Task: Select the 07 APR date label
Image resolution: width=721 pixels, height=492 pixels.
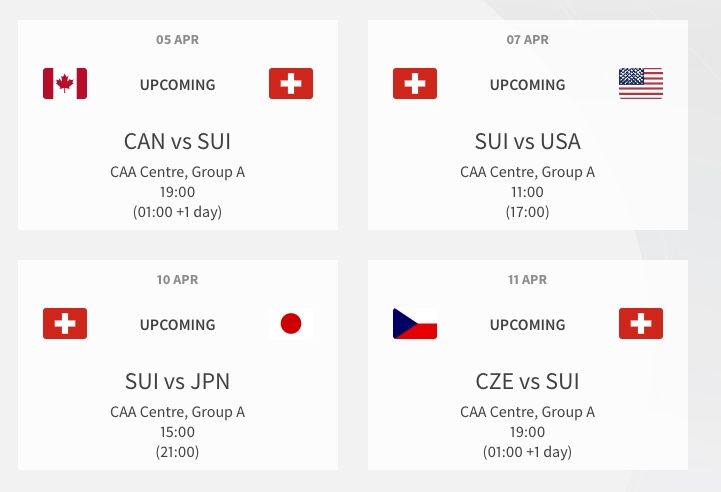Action: click(x=527, y=40)
